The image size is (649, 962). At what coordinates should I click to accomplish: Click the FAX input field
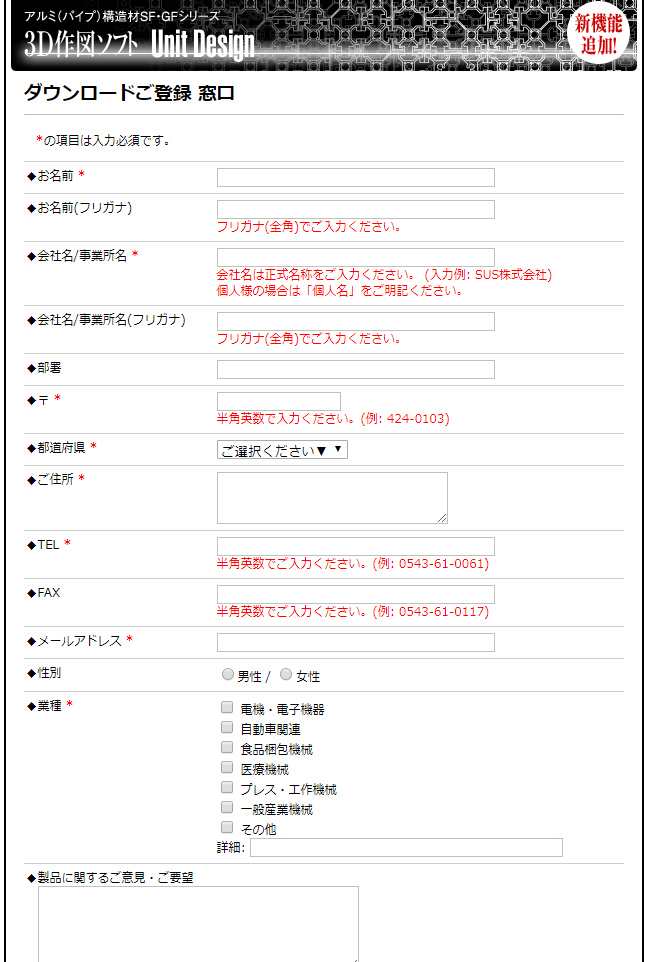tap(356, 594)
